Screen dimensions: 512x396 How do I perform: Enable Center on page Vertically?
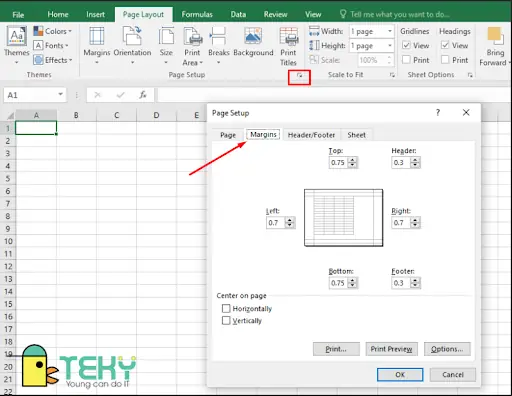click(x=226, y=320)
